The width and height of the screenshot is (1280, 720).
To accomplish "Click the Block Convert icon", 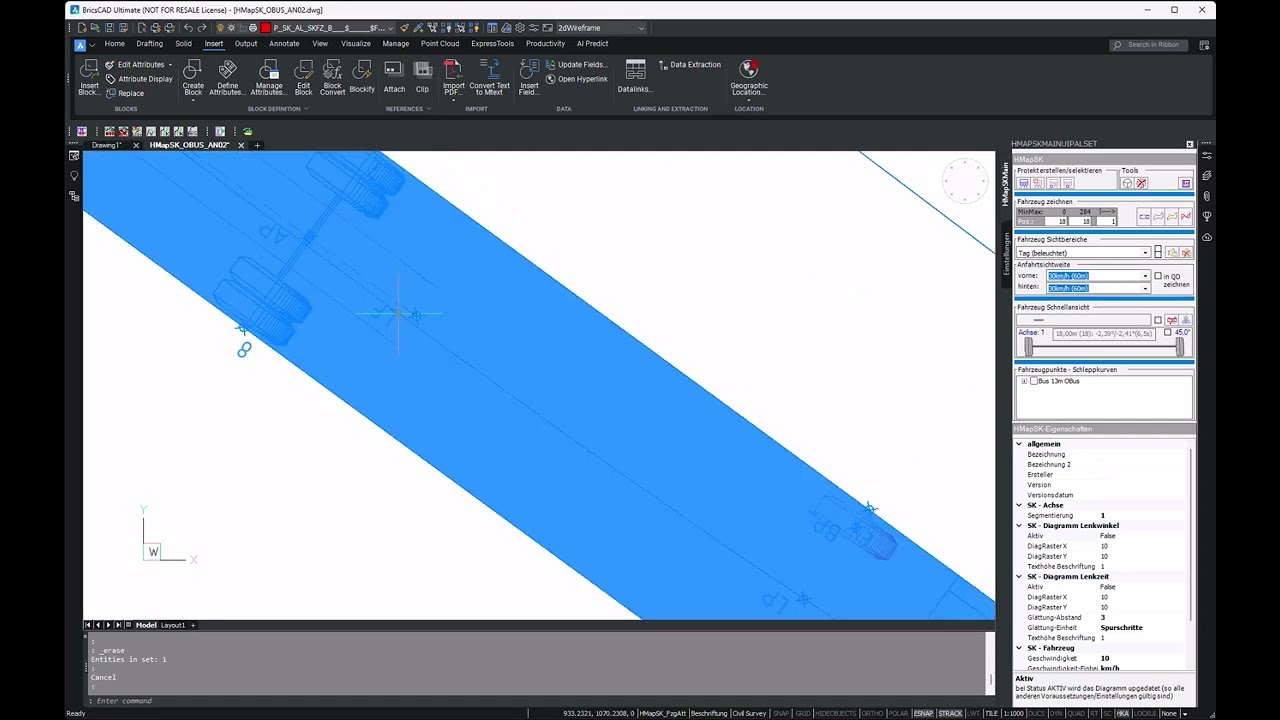I will tap(332, 69).
